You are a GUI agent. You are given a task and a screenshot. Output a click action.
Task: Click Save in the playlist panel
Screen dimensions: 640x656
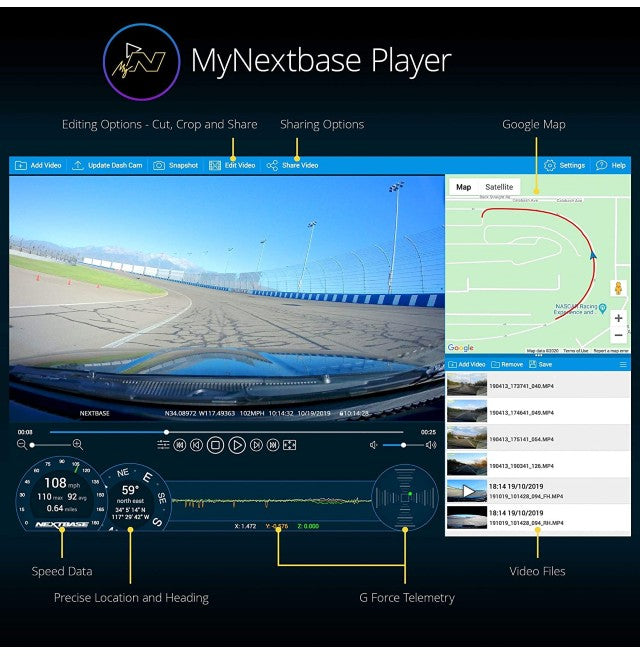pyautogui.click(x=540, y=365)
